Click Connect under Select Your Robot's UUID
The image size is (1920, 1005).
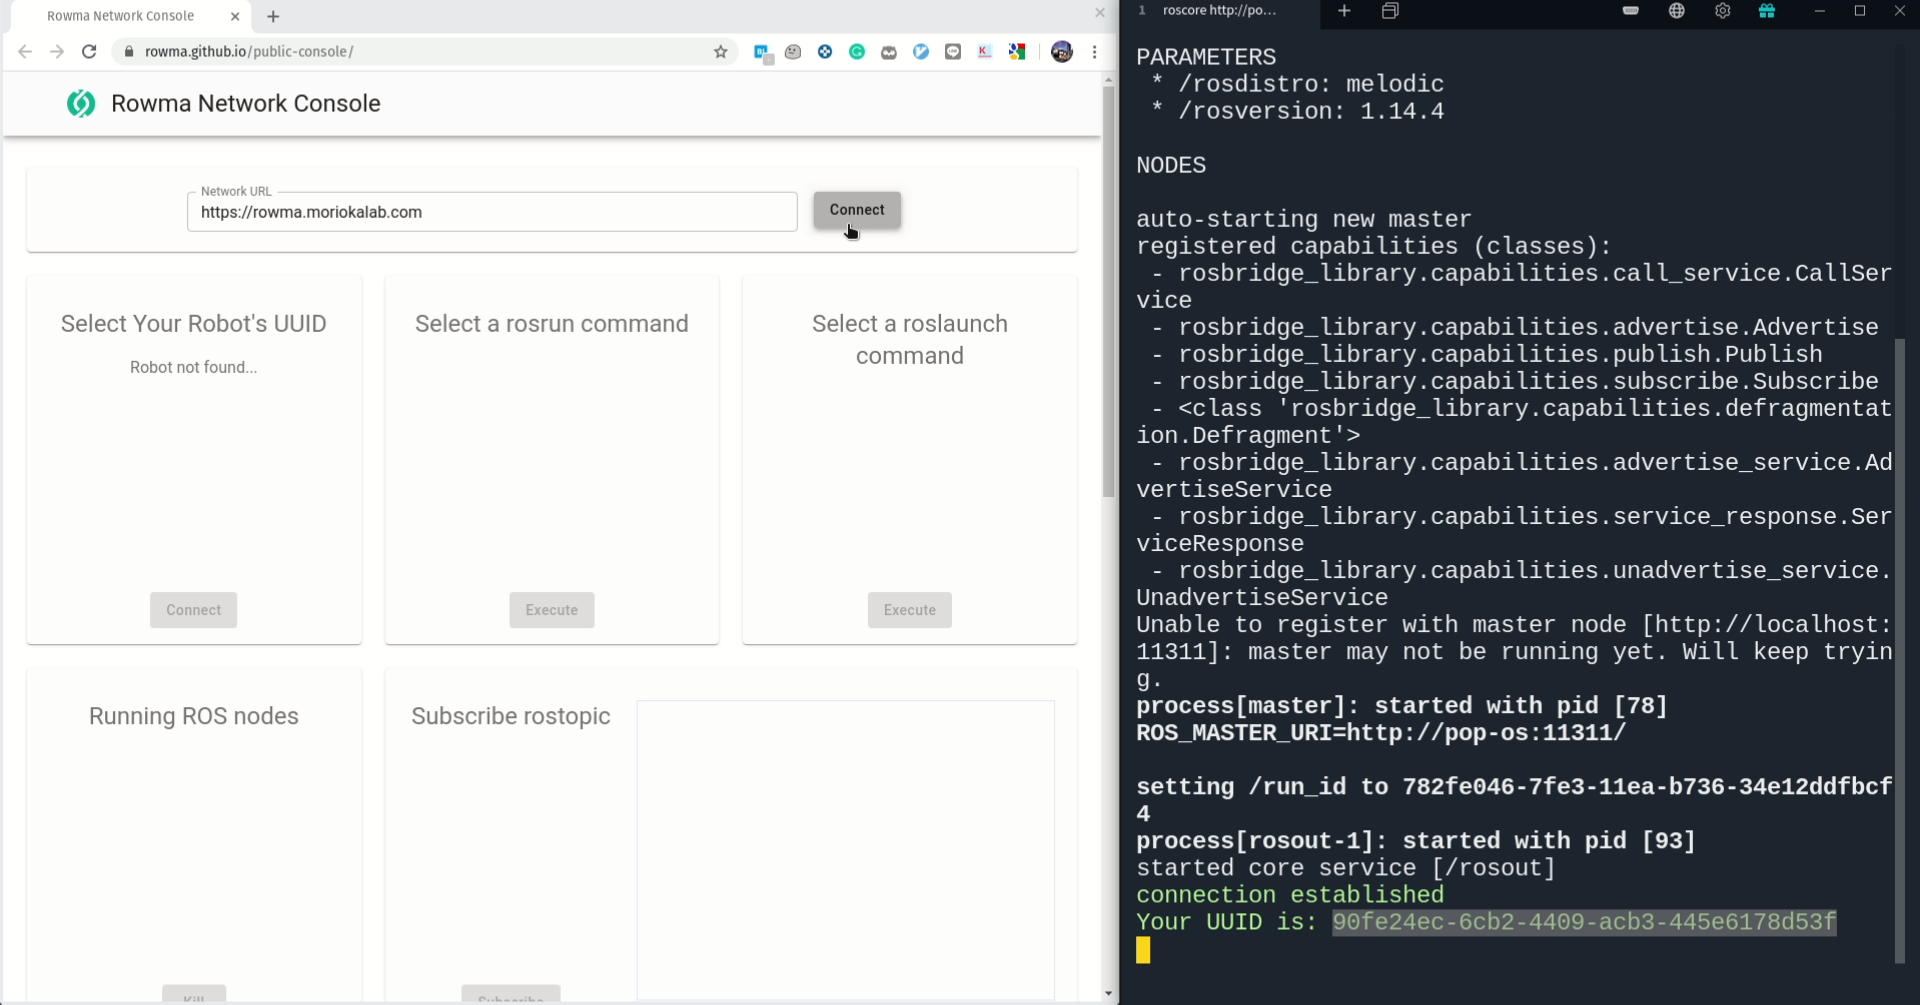(193, 610)
